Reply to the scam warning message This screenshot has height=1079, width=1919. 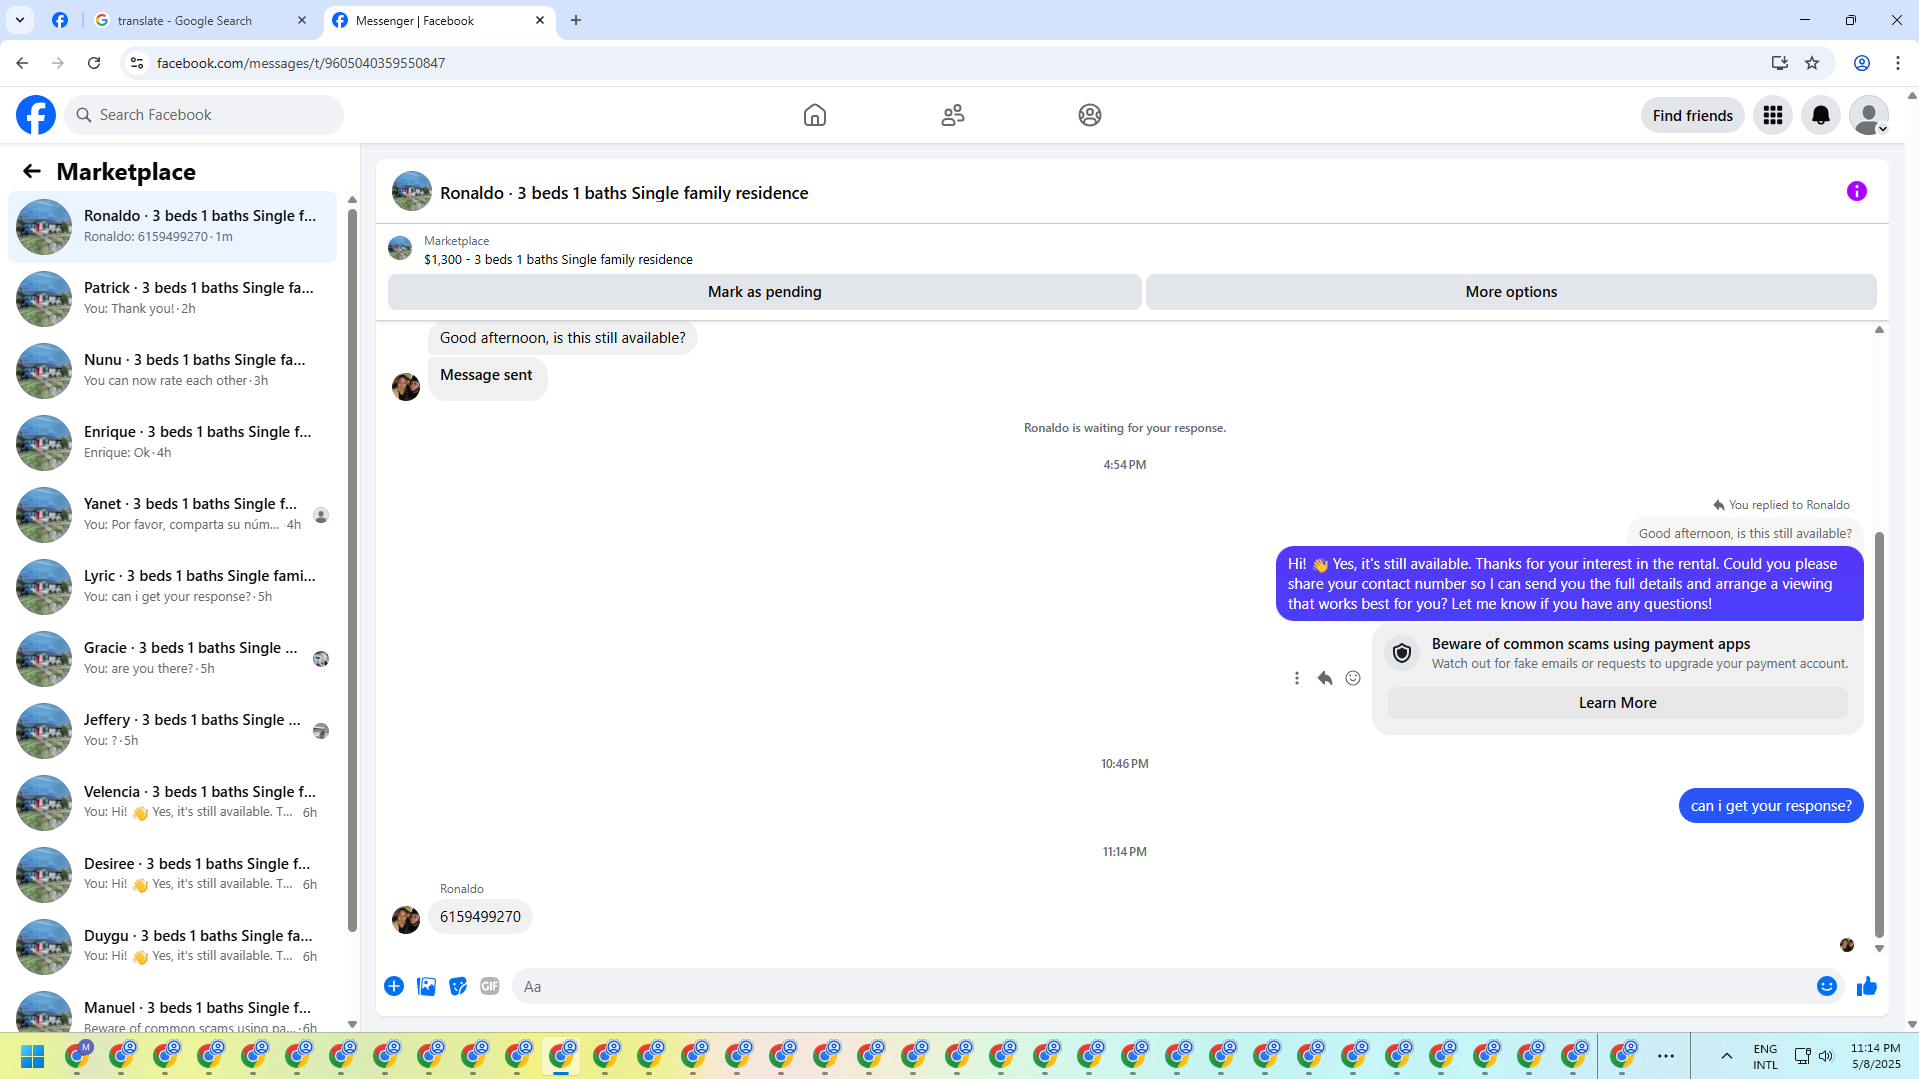coord(1325,678)
